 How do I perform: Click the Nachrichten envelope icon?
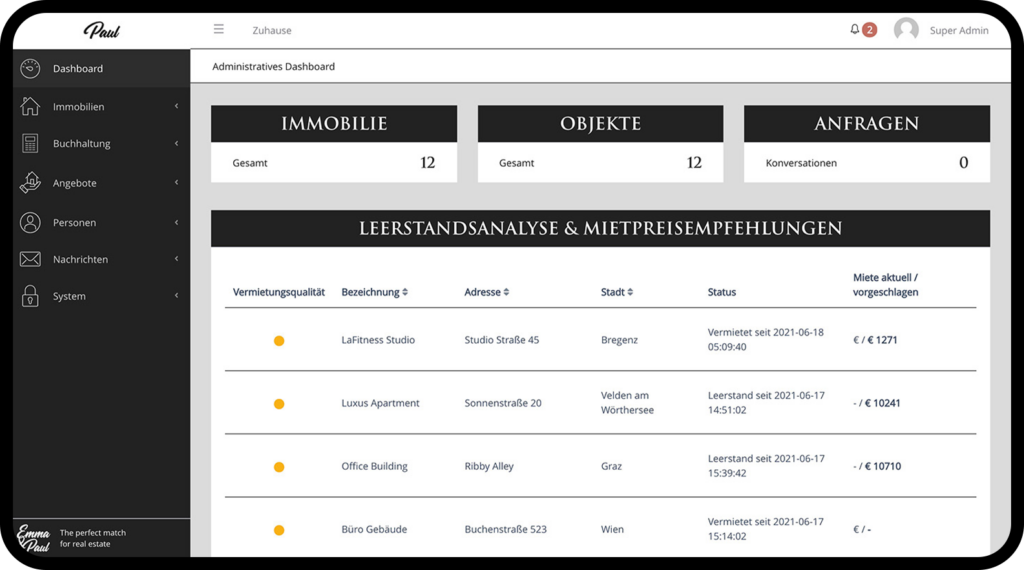[x=30, y=259]
